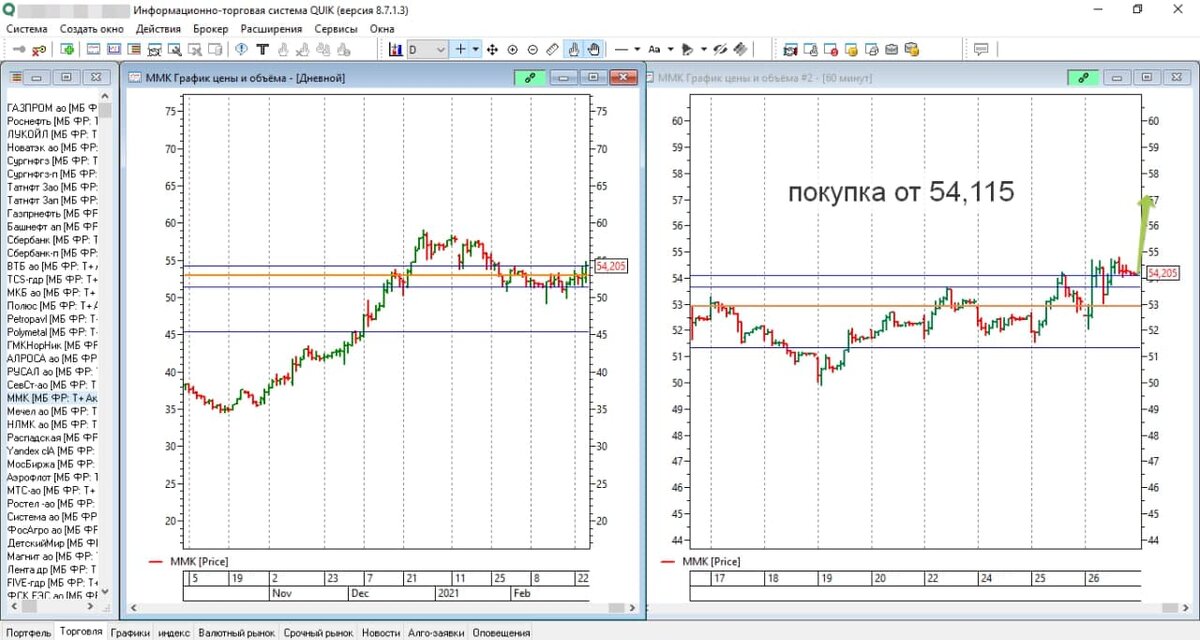The width and height of the screenshot is (1200, 640).
Task: Click the Aa text label tool
Action: [654, 49]
